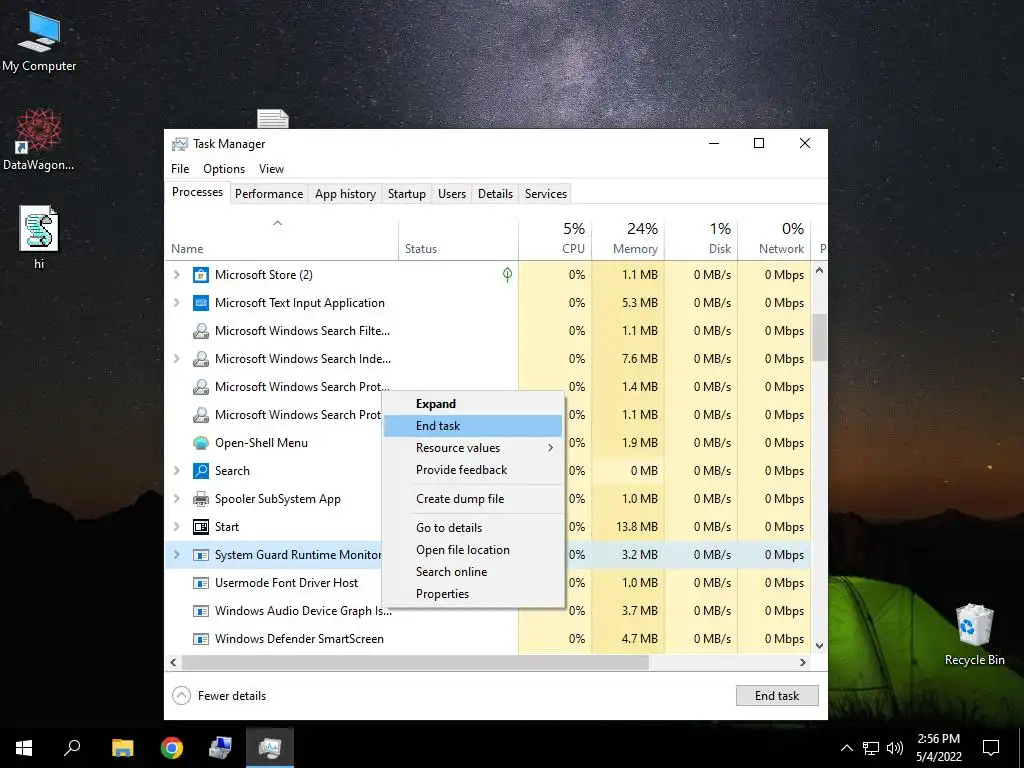Click the Task Manager title bar icon
Viewport: 1024px width, 768px height.
pyautogui.click(x=180, y=144)
